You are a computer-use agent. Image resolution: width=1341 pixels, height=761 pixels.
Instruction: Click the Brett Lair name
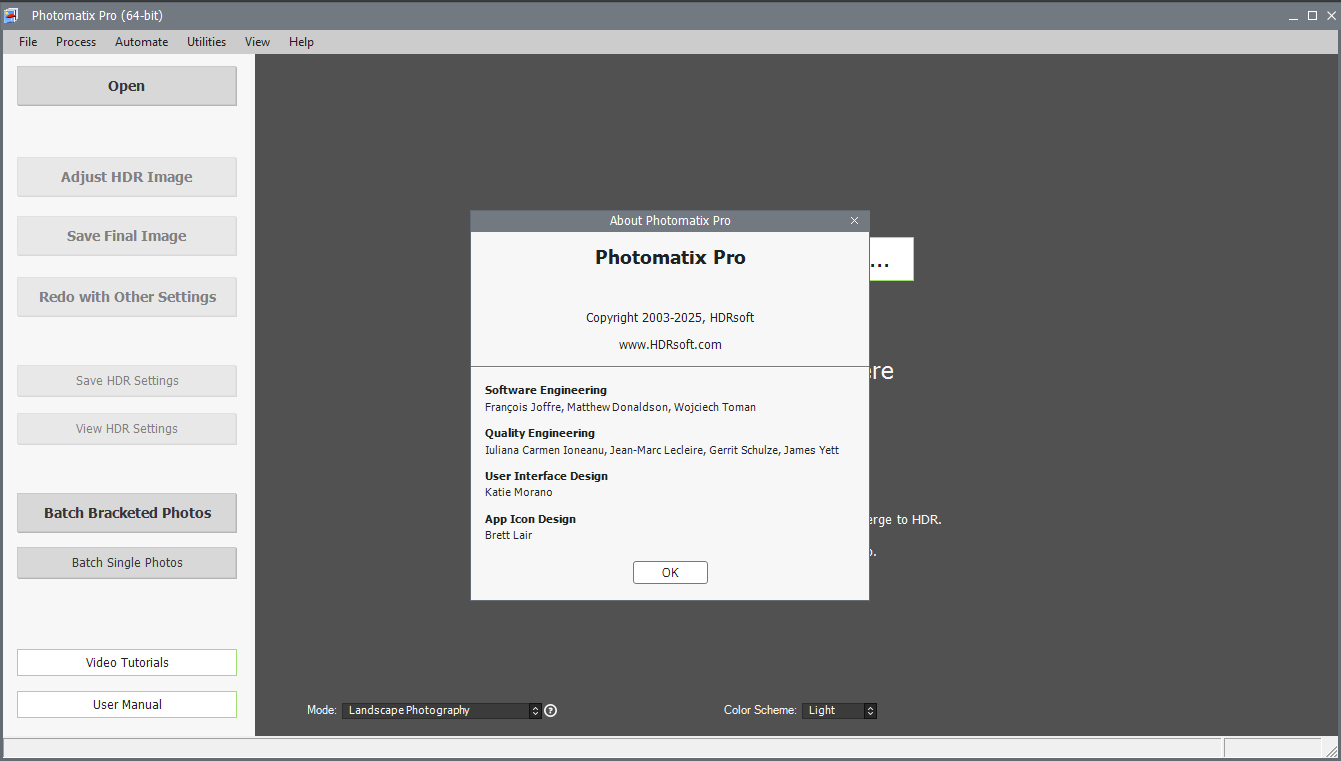click(509, 535)
